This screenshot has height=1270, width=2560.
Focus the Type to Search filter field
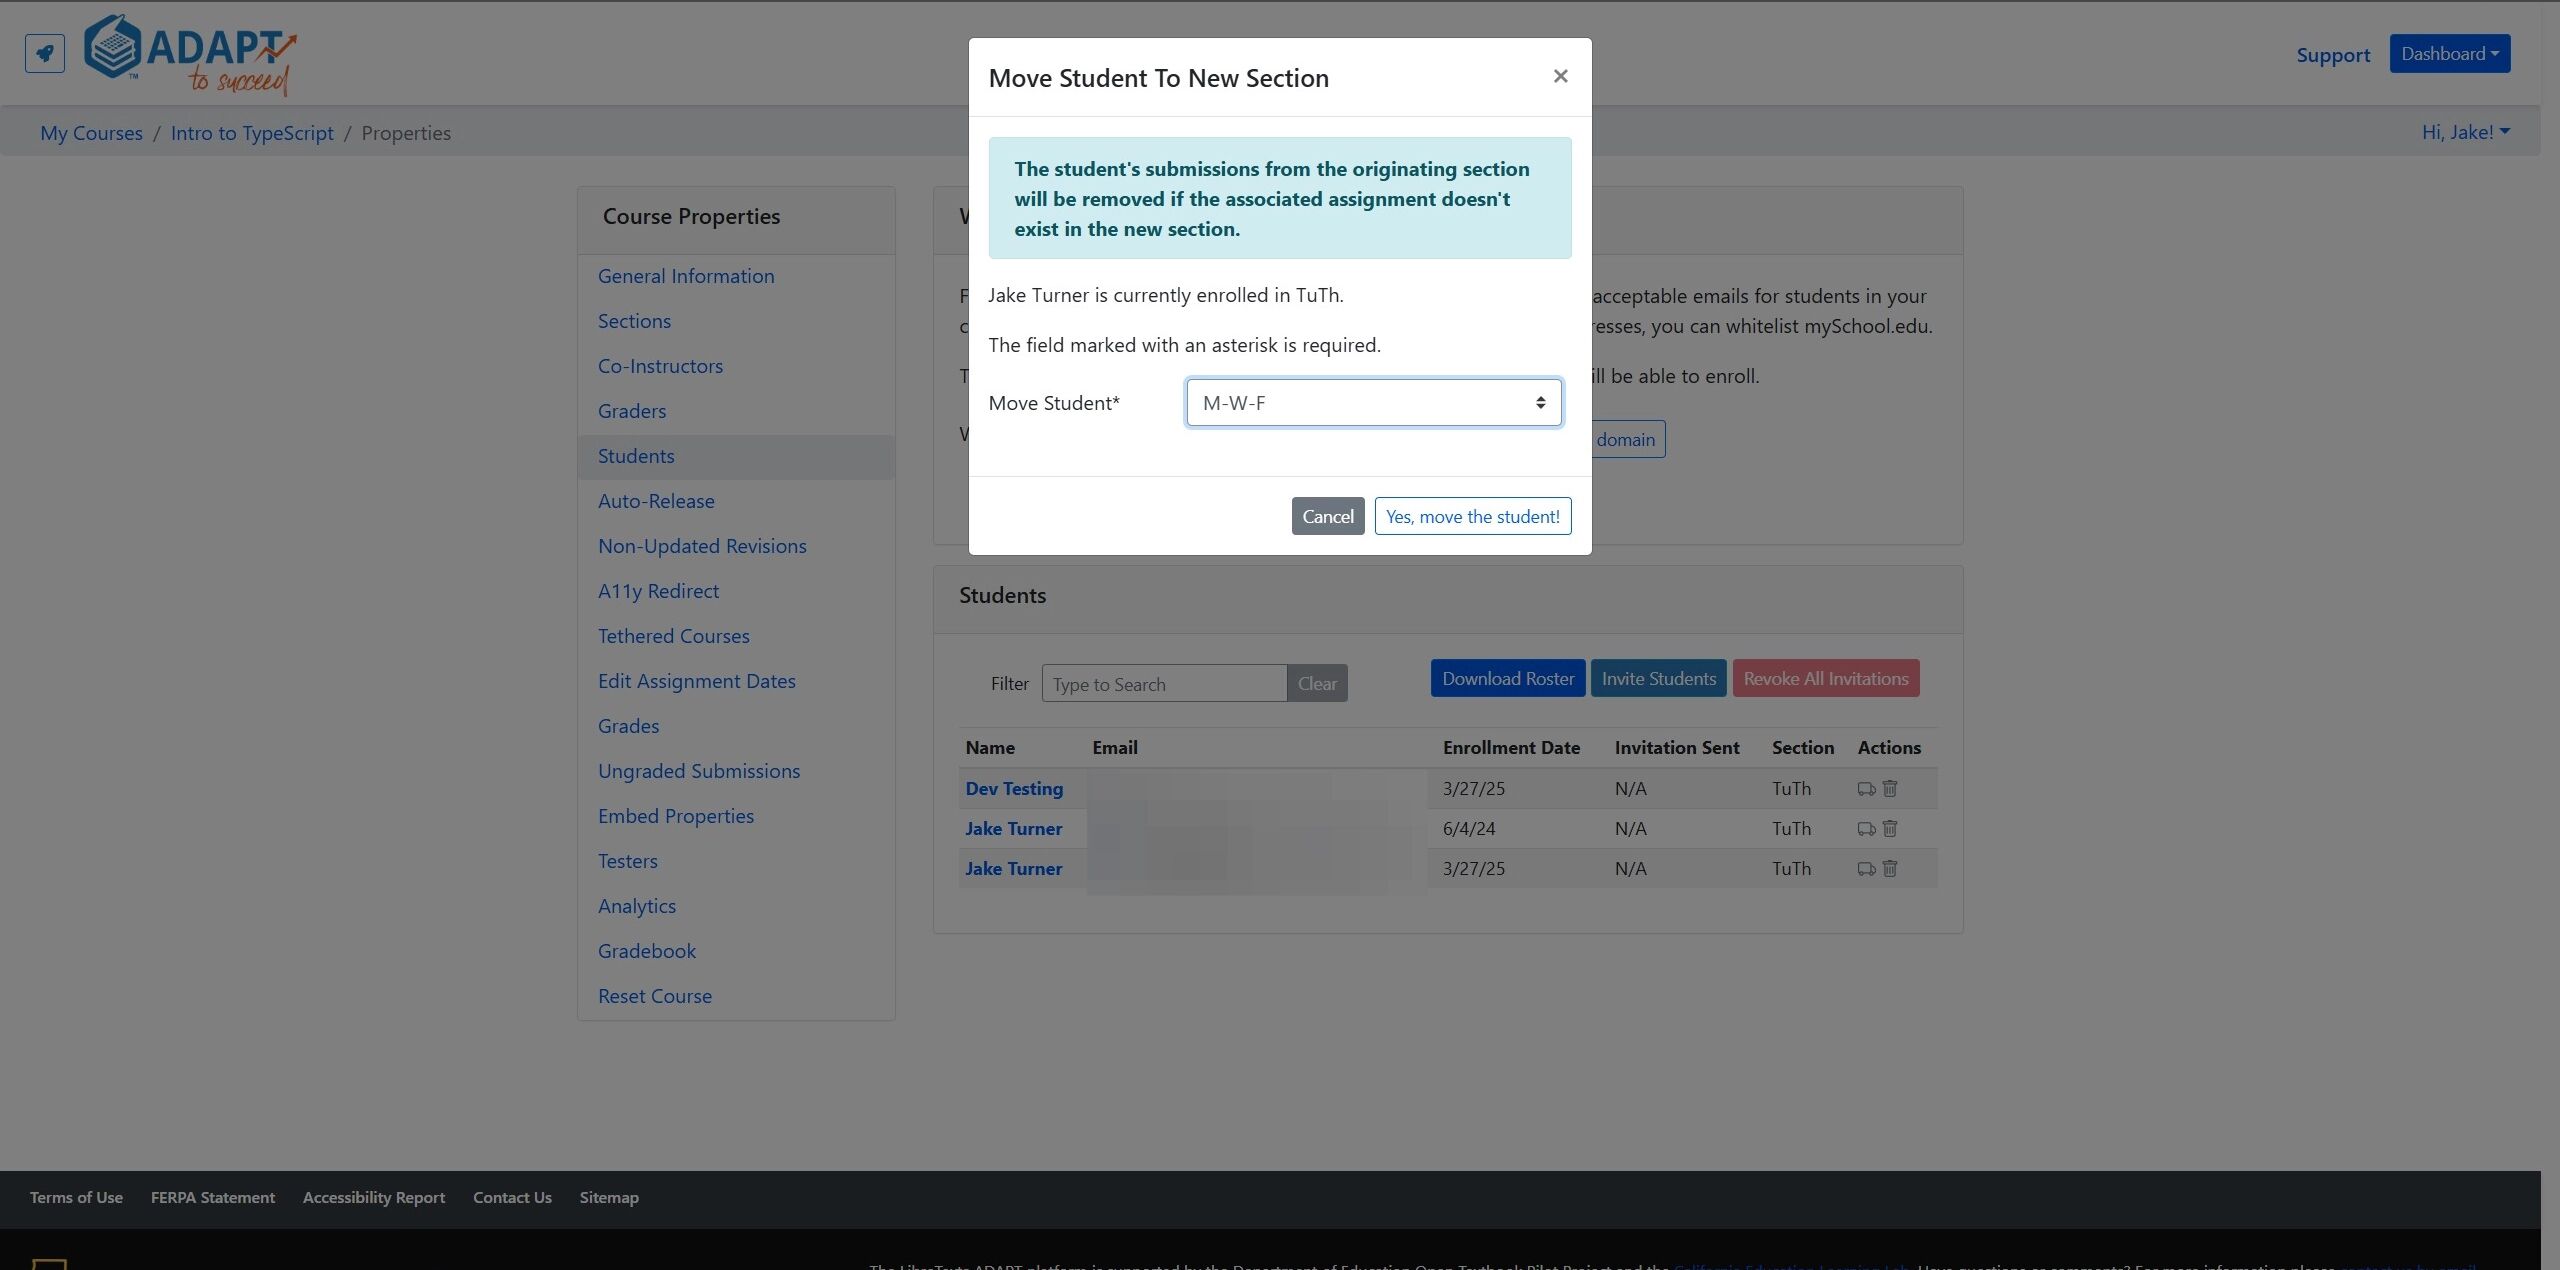point(1164,684)
